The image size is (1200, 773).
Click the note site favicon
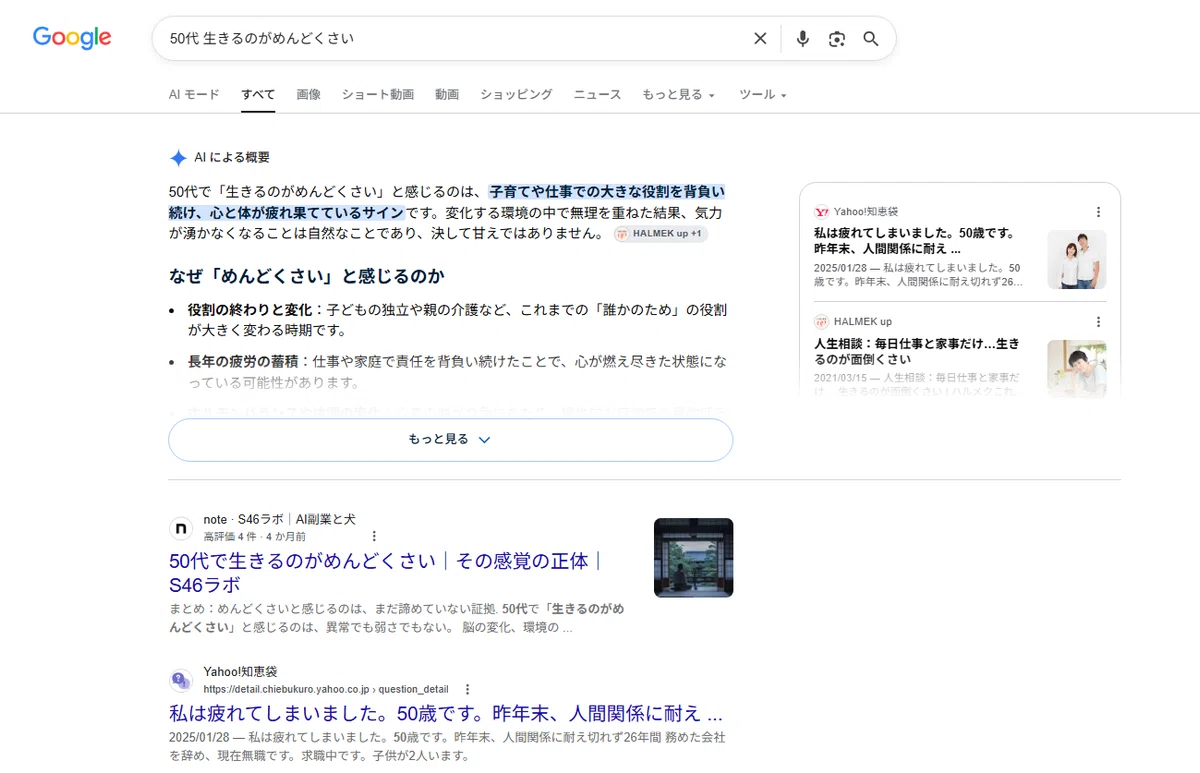(x=181, y=528)
